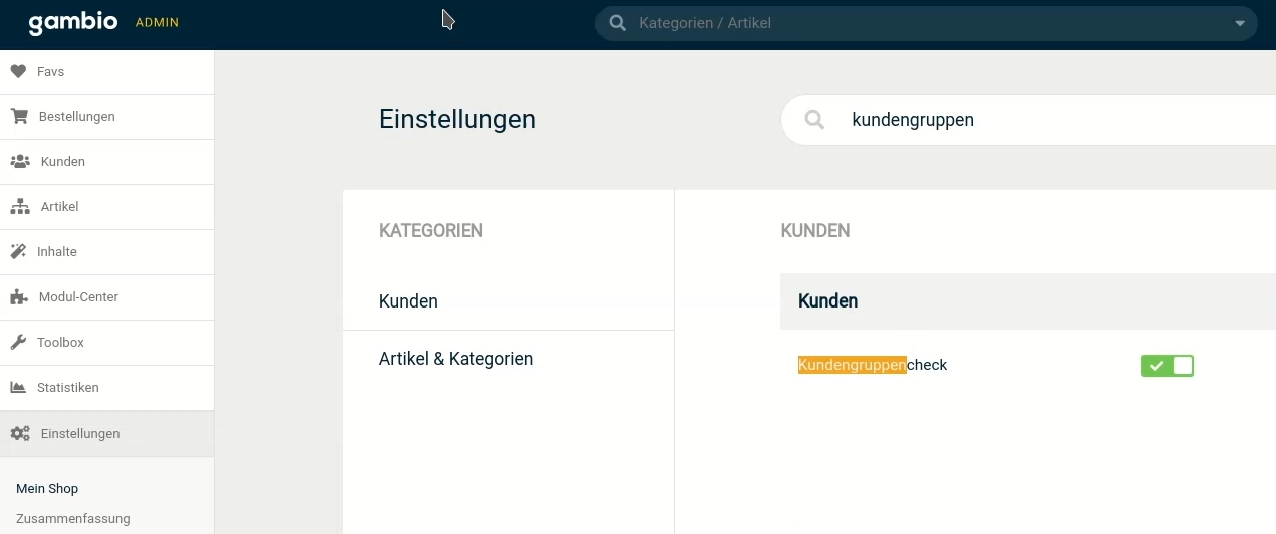Select Artikel & Kategorien category
The image size is (1276, 534).
[456, 358]
